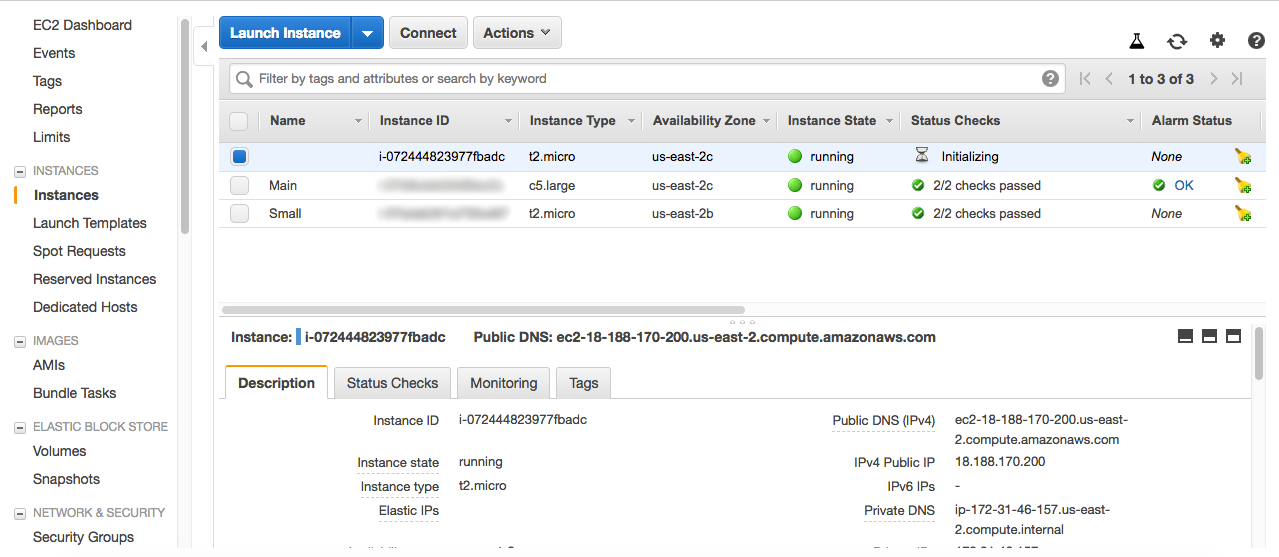Screen dimensions: 1279x557
Task: Click the sidebar vertical scrollbar
Action: pos(185,127)
